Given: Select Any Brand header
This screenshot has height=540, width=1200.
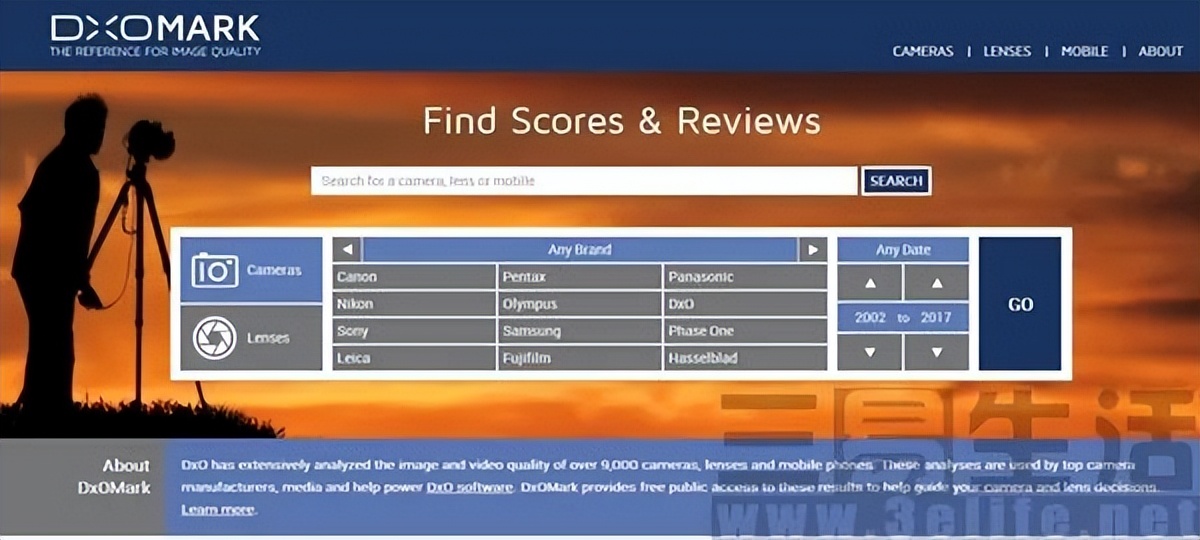Looking at the screenshot, I should coord(579,249).
